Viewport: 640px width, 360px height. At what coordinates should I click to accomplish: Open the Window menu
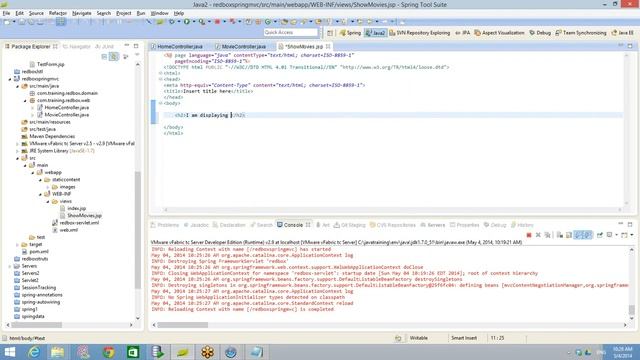point(159,13)
